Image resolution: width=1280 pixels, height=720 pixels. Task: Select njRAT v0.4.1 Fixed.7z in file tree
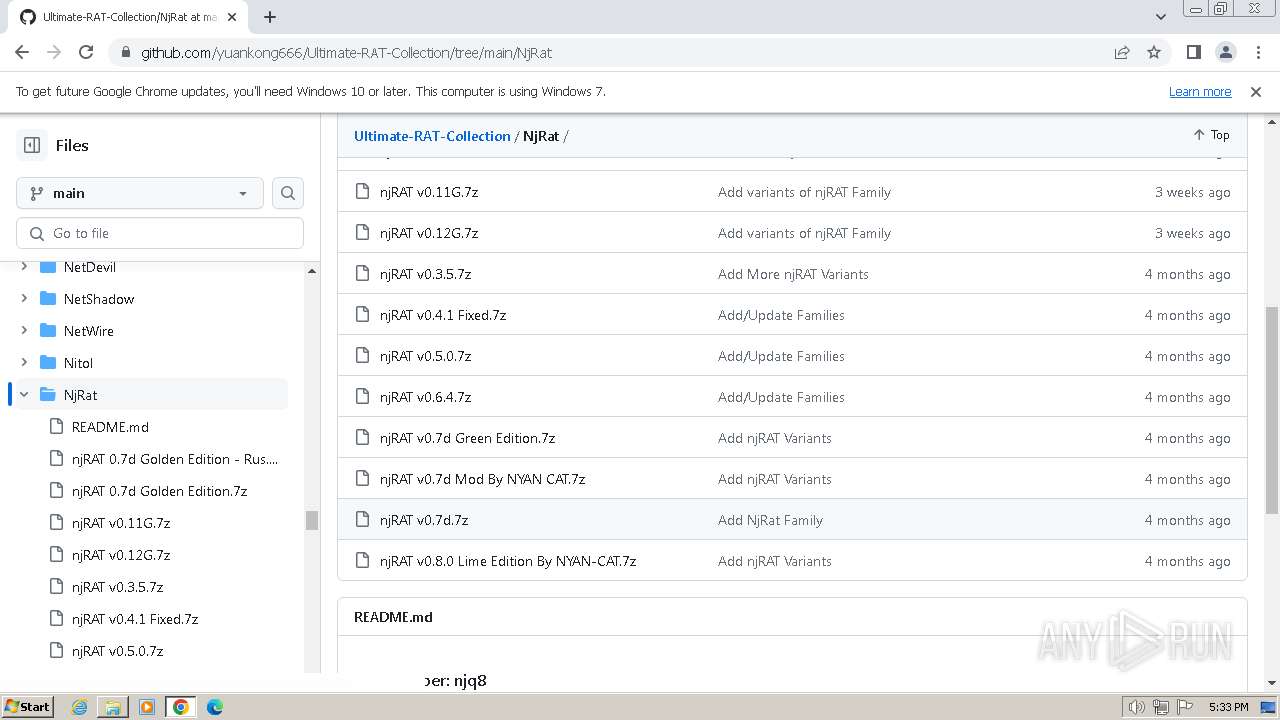pos(135,619)
